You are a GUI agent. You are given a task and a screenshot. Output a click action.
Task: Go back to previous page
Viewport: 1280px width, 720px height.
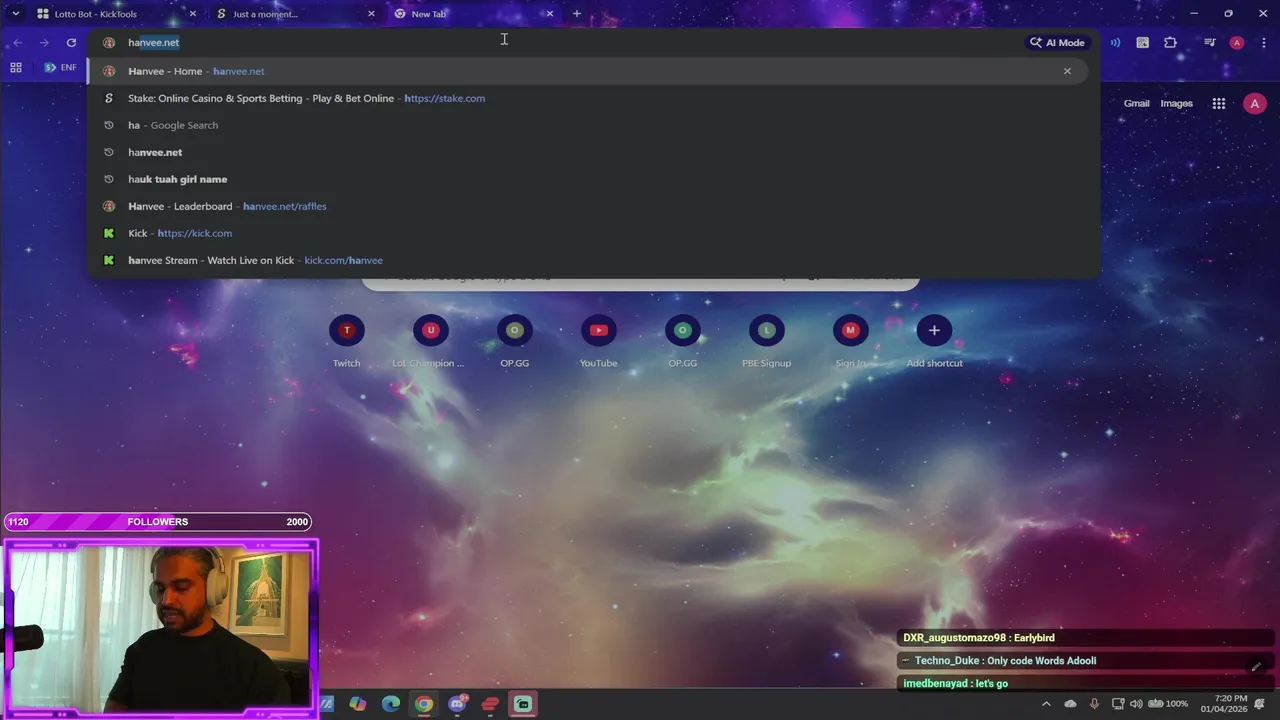pos(18,42)
